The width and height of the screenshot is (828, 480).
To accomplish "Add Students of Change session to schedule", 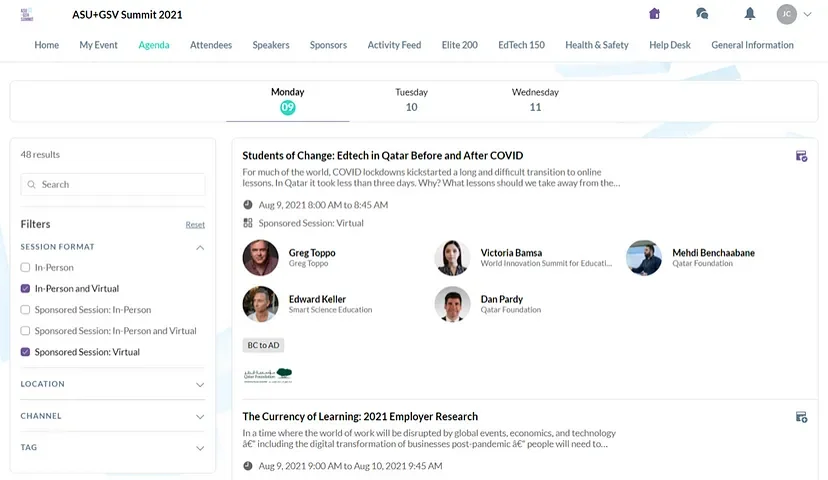I will (801, 156).
